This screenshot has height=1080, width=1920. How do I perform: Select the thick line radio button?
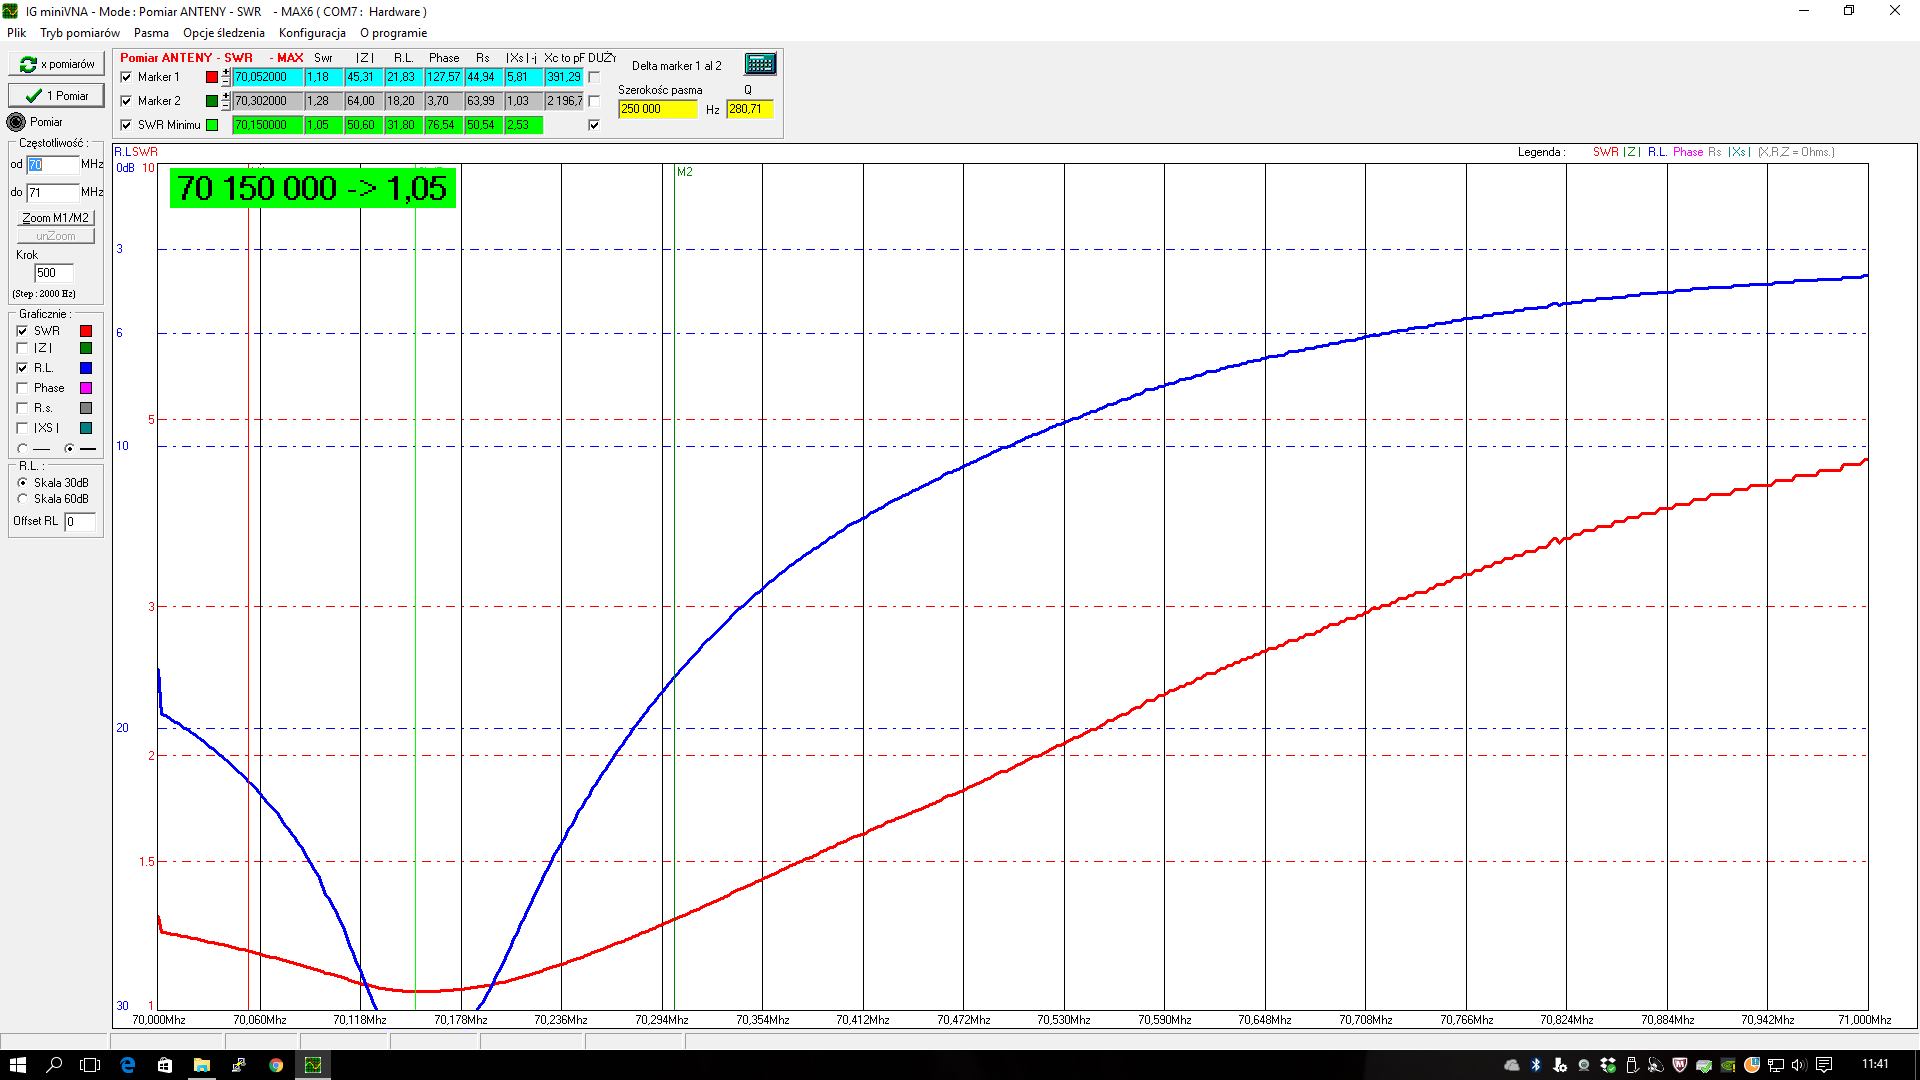click(69, 449)
